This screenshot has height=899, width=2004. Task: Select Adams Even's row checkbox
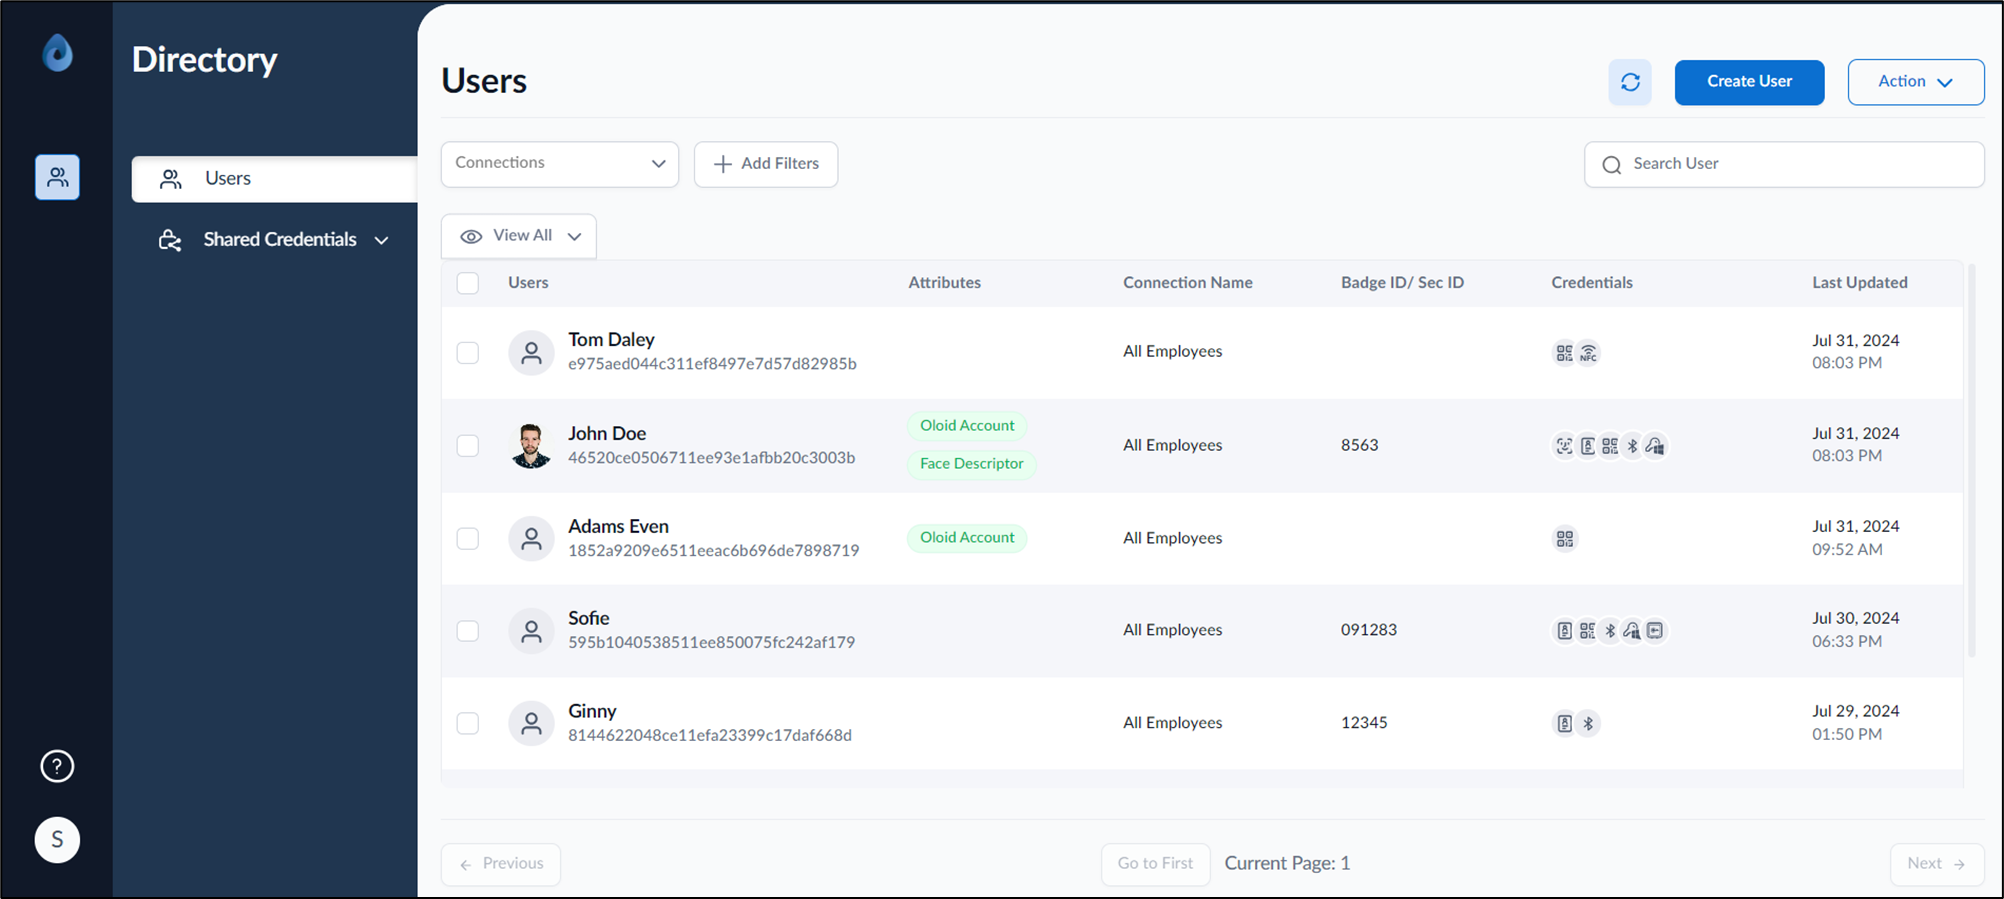467,539
